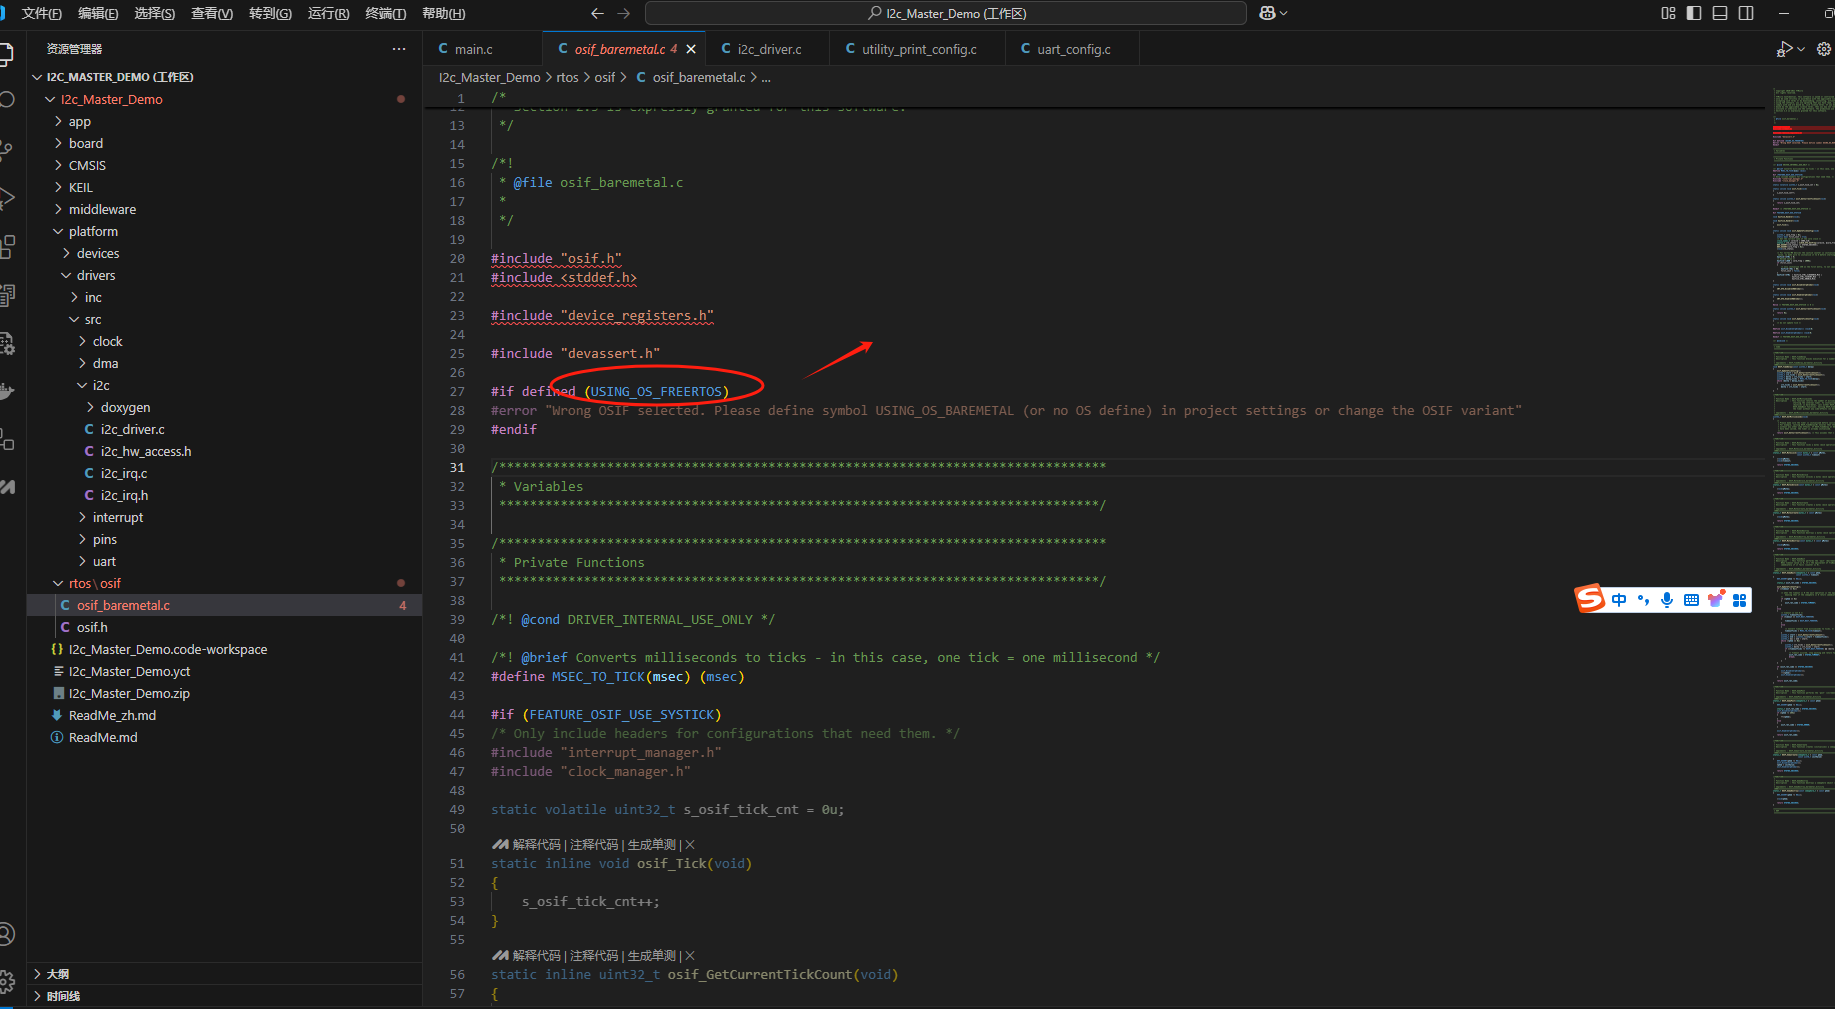This screenshot has width=1835, height=1009.
Task: Click 生成单测 above osif_Tick function
Action: 652,845
